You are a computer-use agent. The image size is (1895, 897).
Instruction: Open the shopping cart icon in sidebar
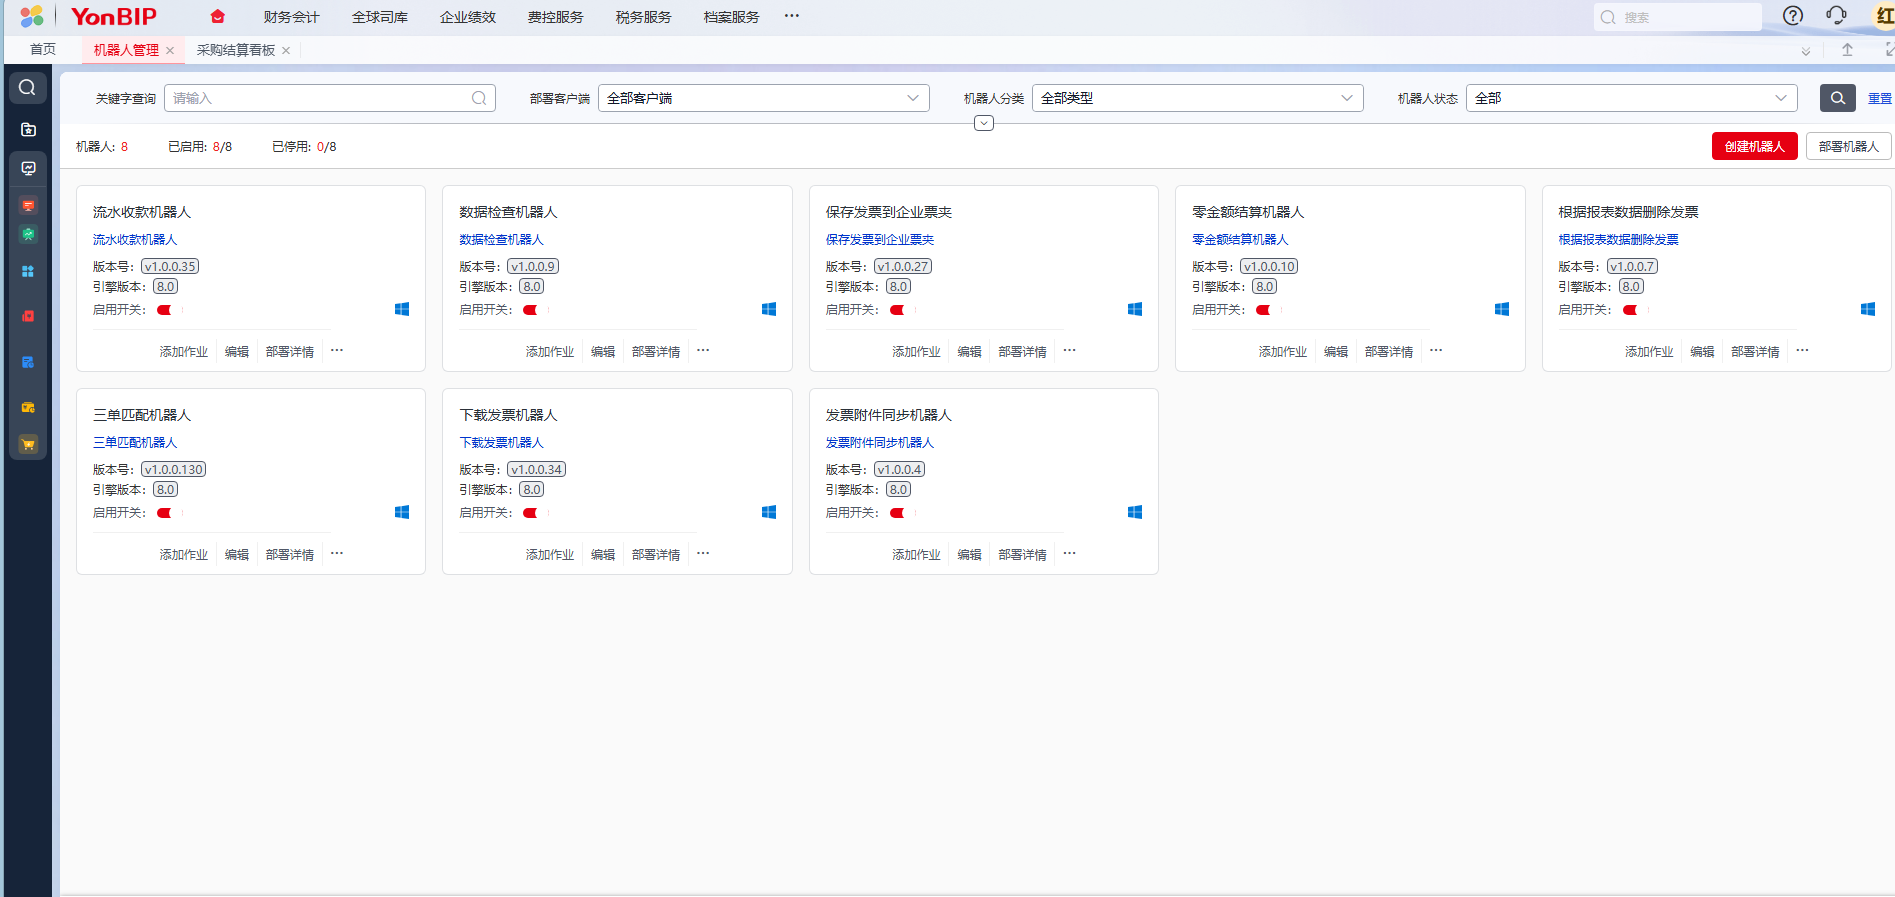pos(28,444)
